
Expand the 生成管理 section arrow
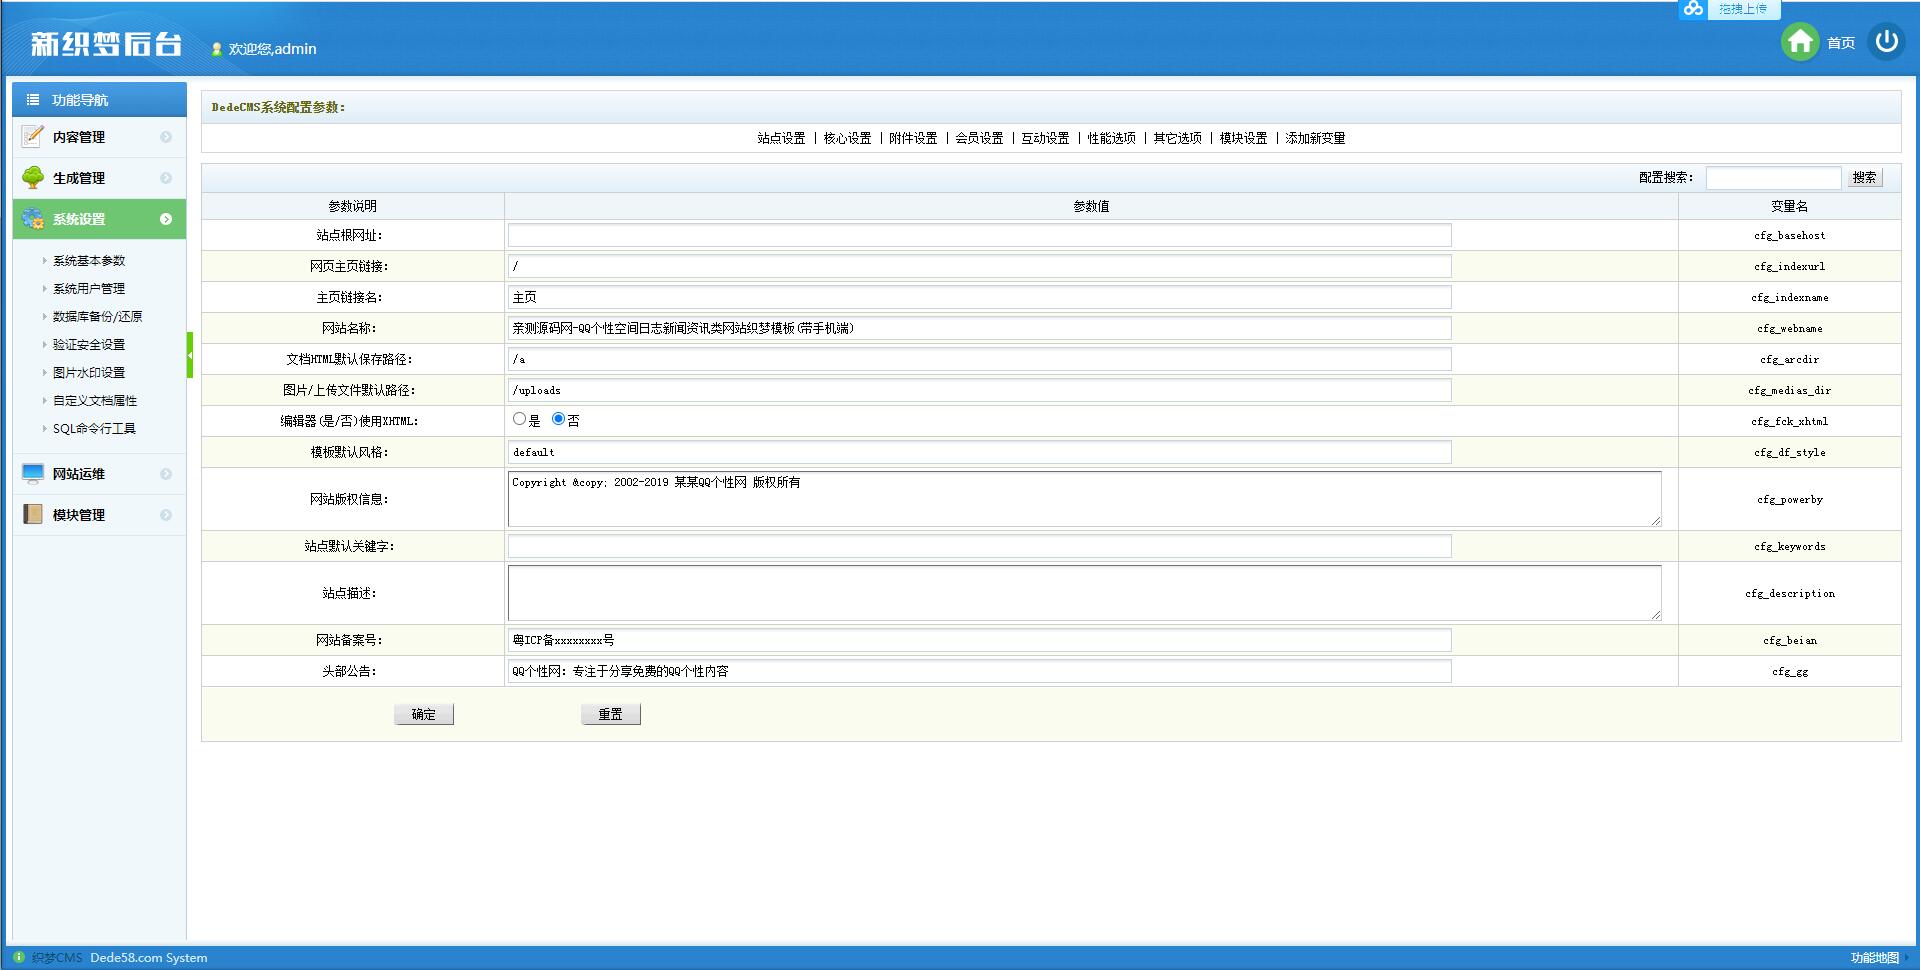click(166, 178)
